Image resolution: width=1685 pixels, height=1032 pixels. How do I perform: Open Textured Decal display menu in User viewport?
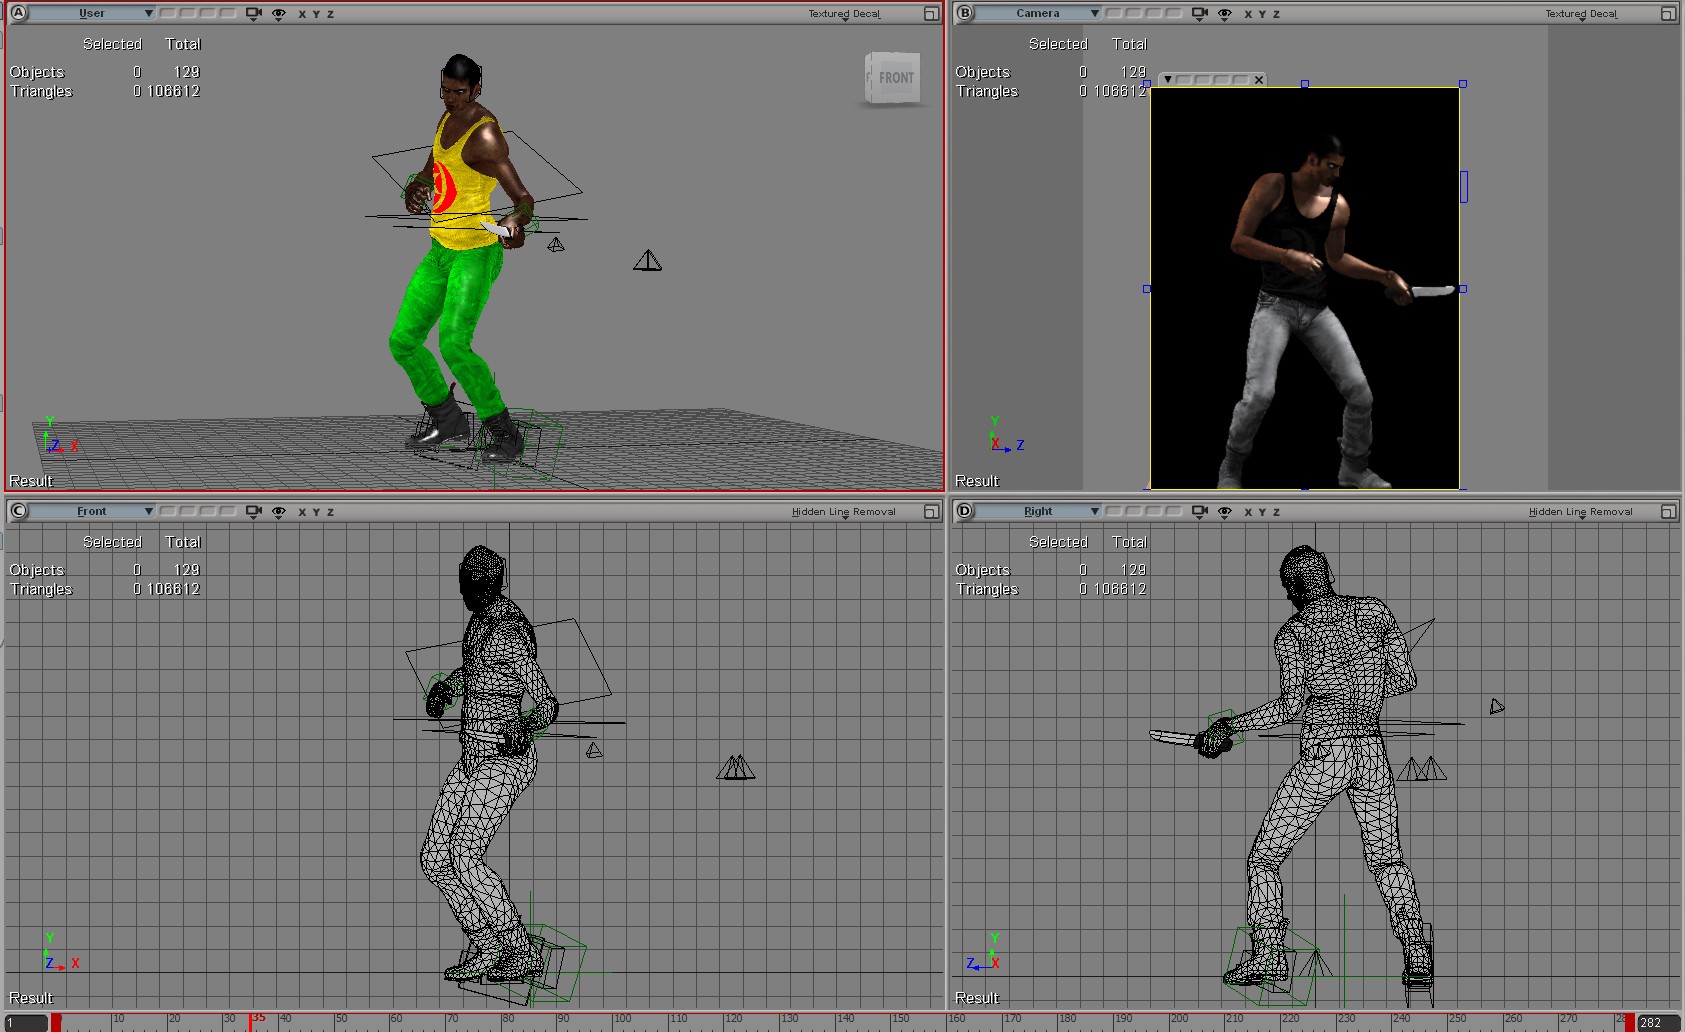coord(845,14)
